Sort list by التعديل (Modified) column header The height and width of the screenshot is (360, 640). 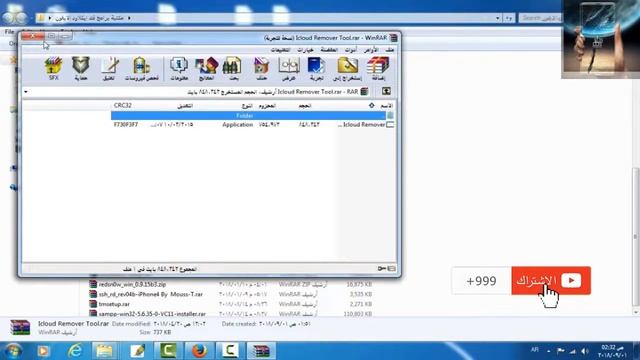tap(184, 106)
